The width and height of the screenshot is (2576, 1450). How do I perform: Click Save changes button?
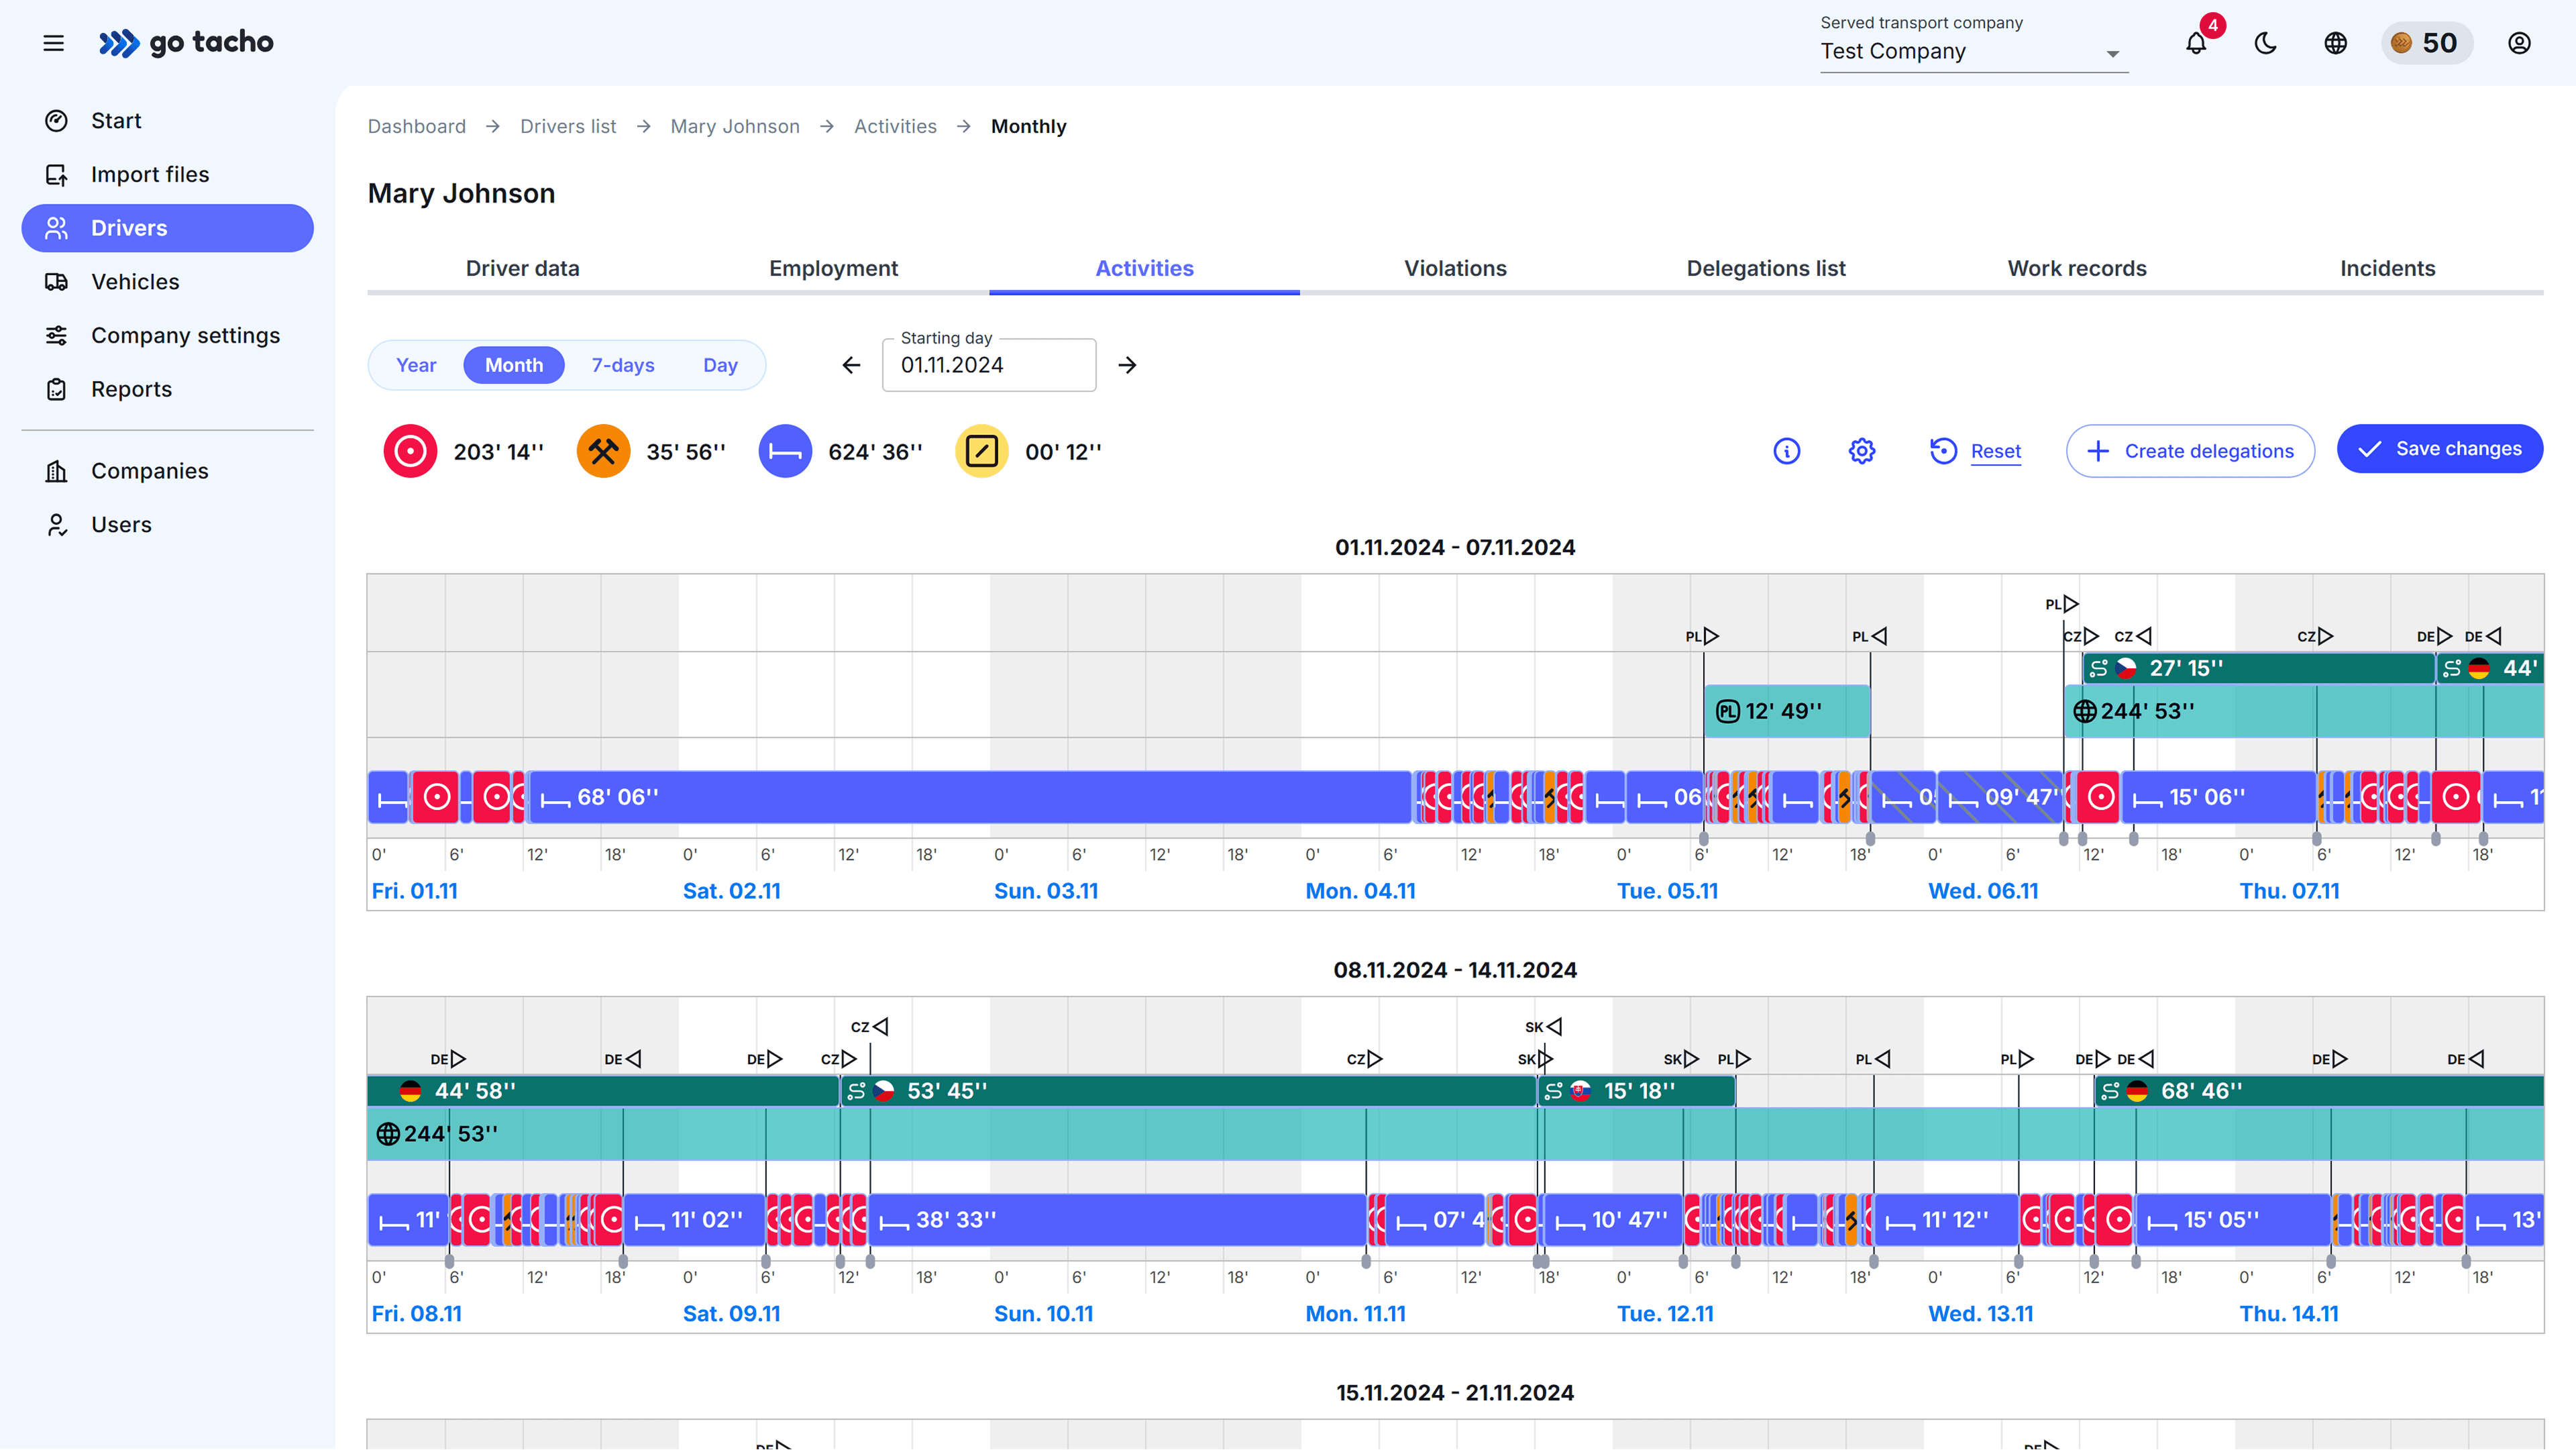coord(2440,449)
